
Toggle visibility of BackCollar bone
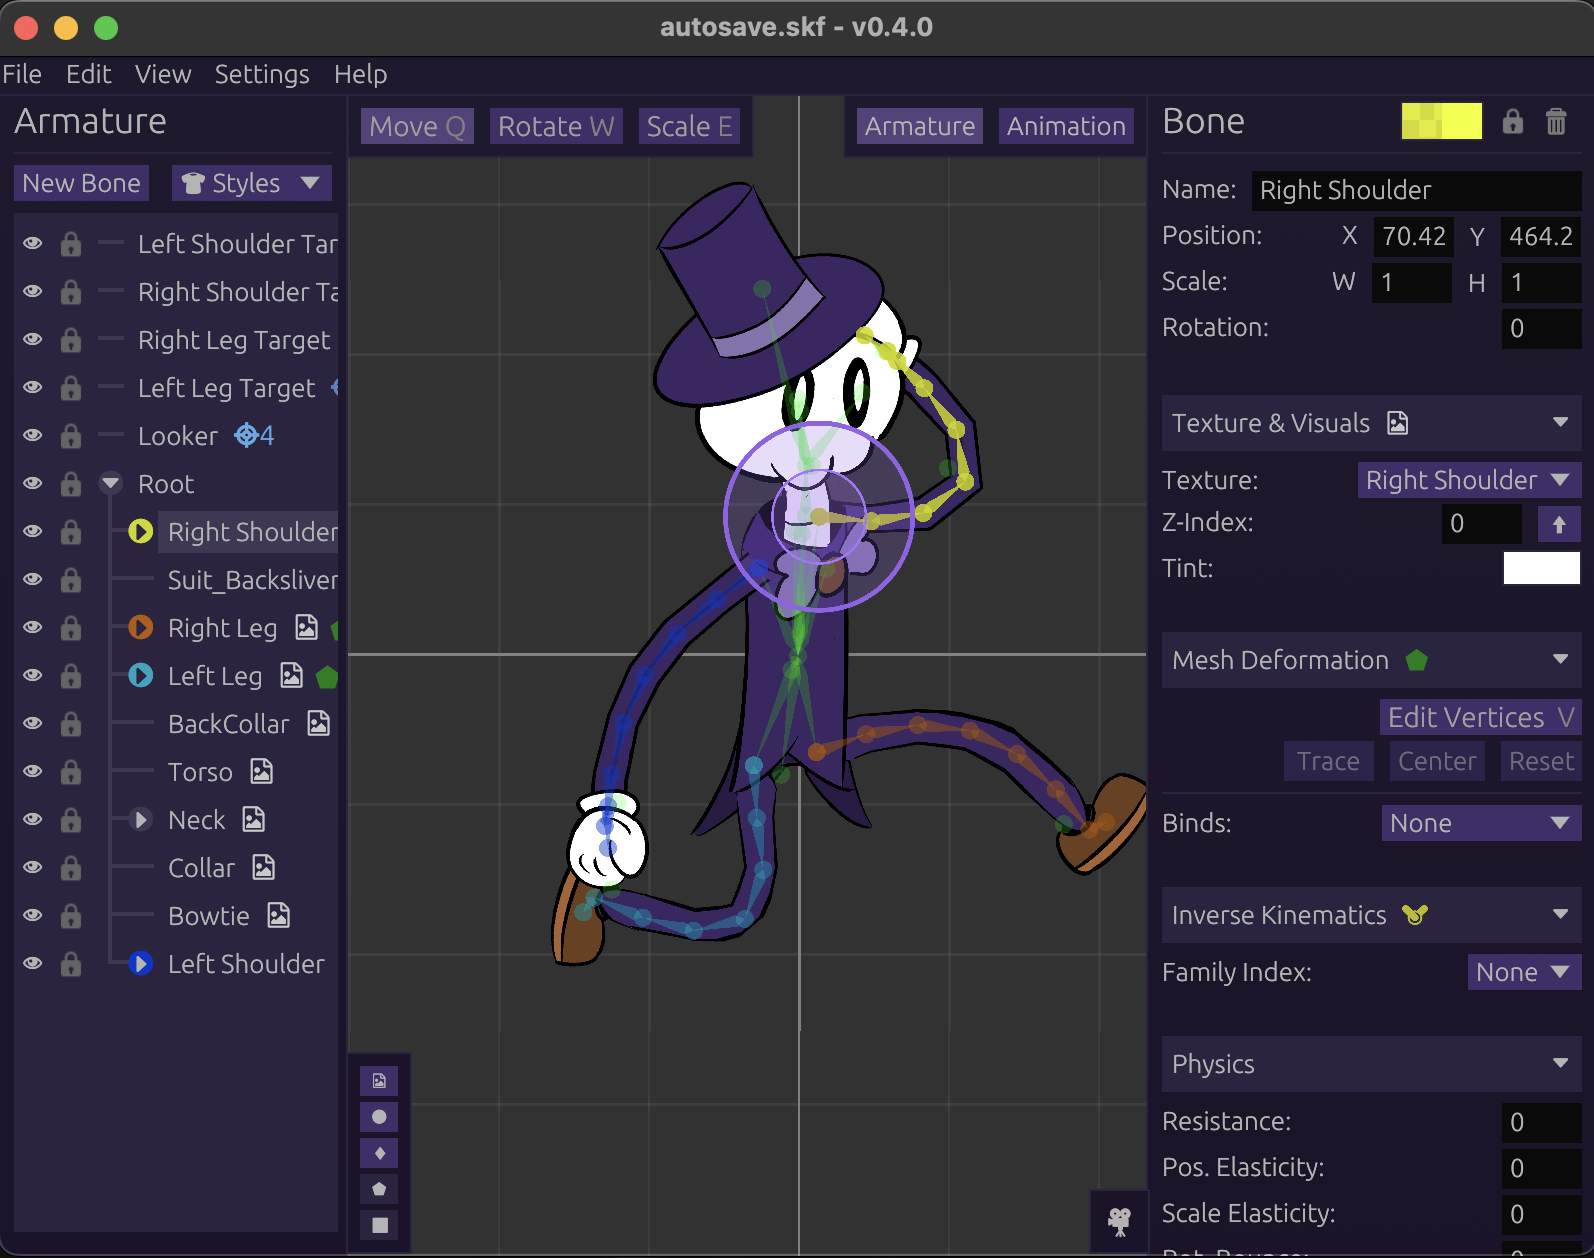33,724
